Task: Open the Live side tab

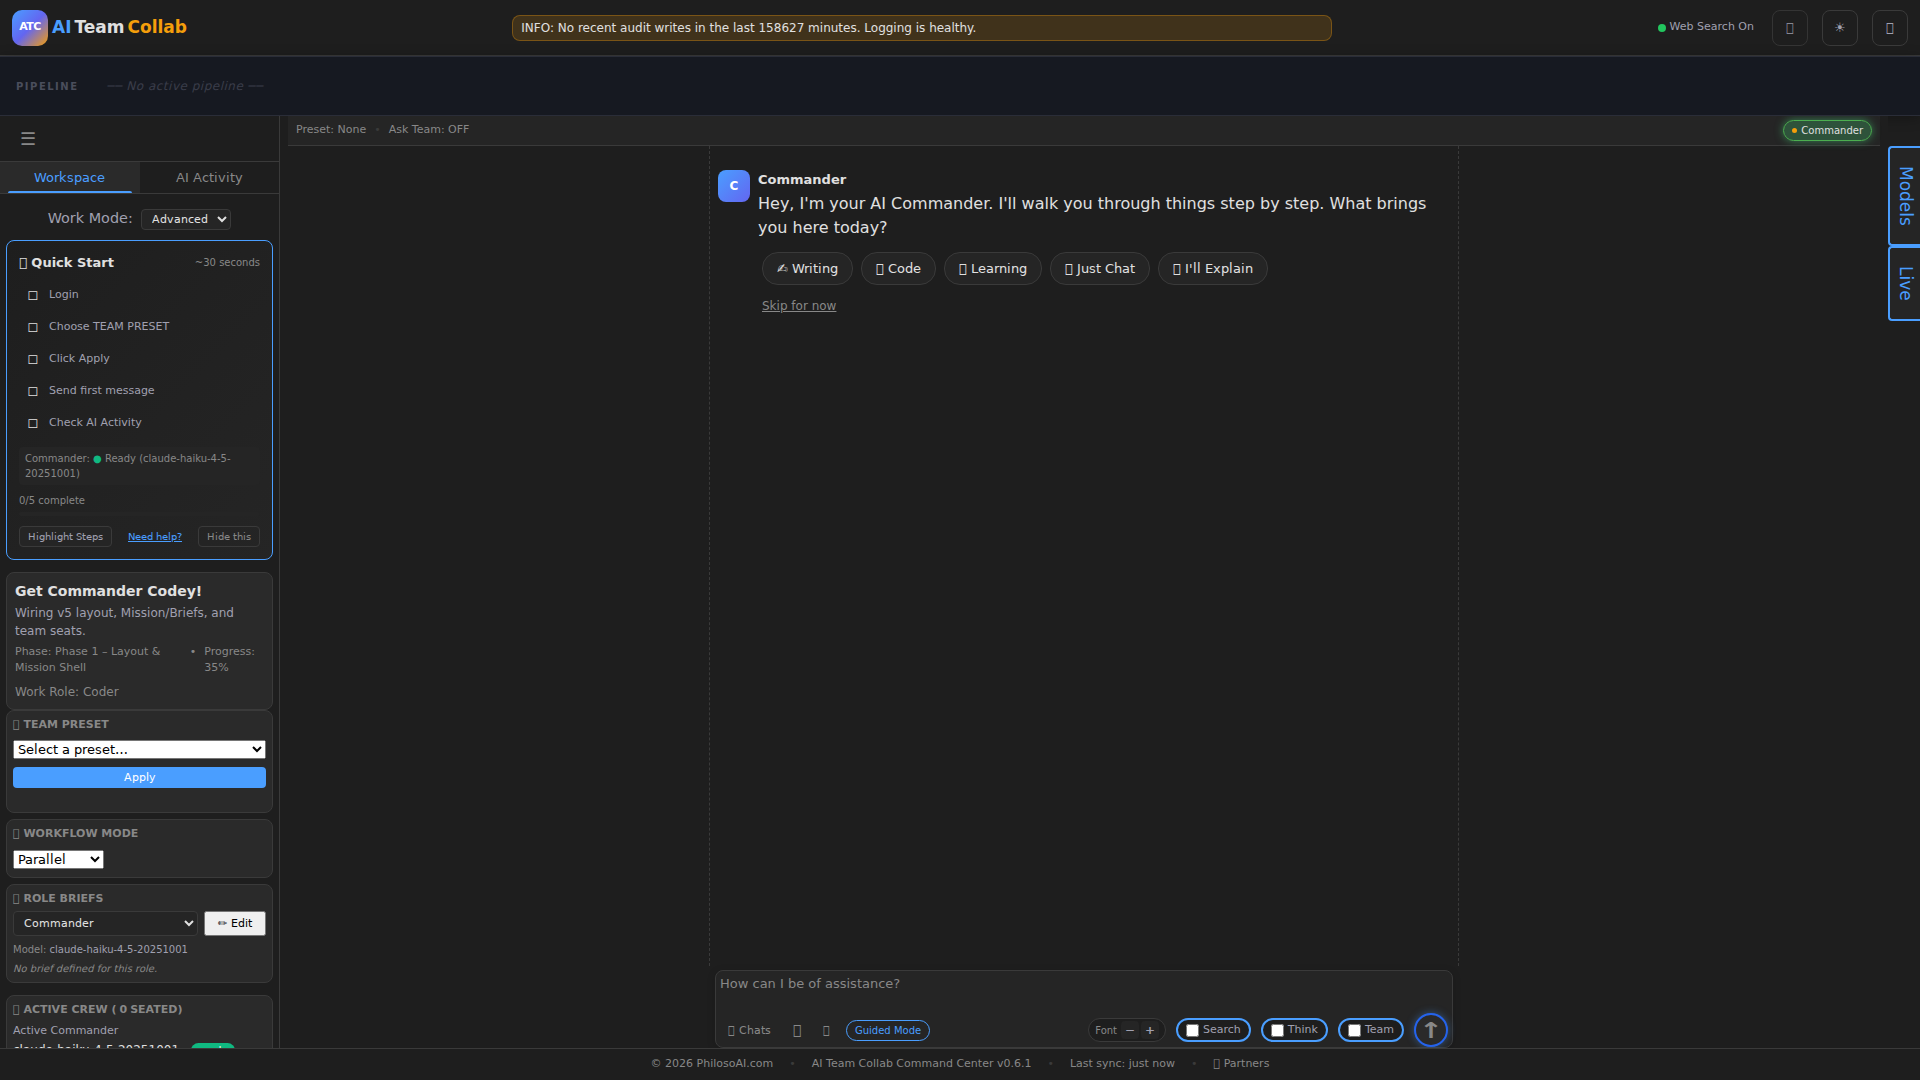Action: (1904, 284)
